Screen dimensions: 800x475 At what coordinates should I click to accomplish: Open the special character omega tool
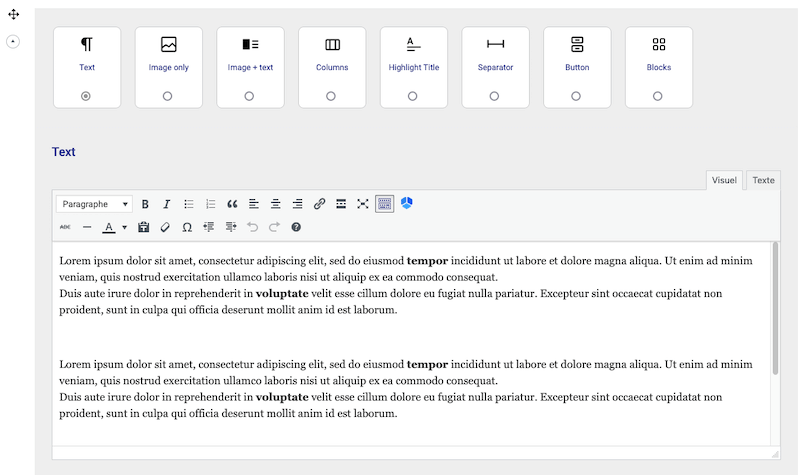[187, 227]
